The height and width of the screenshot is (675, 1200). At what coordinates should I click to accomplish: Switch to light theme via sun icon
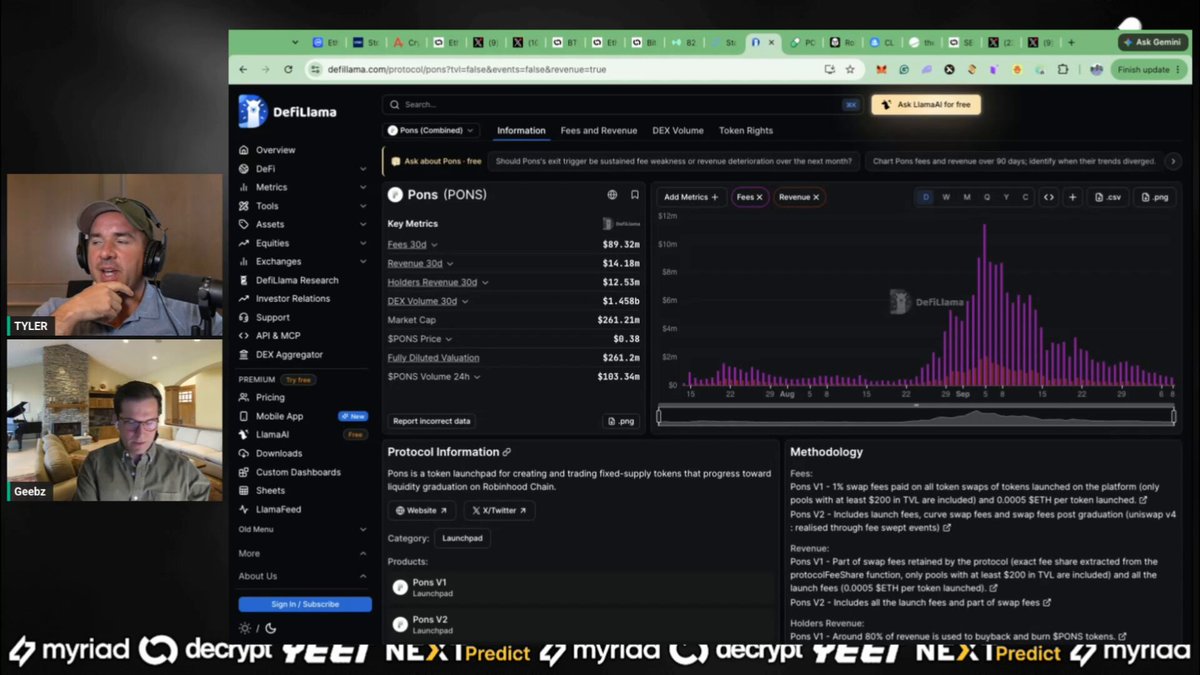click(x=245, y=628)
